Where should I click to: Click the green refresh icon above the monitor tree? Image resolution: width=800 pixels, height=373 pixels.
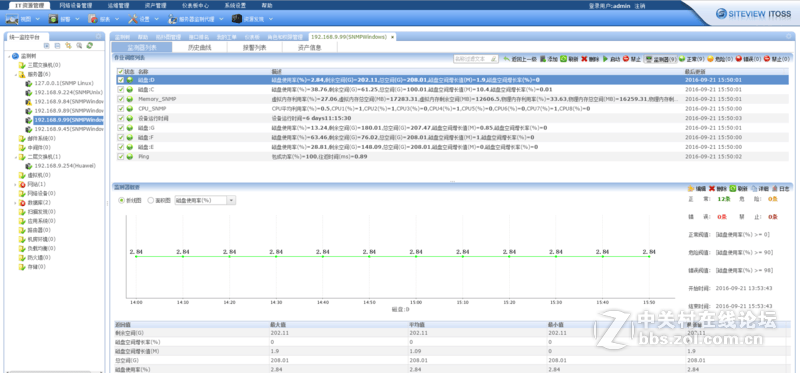tap(90, 45)
